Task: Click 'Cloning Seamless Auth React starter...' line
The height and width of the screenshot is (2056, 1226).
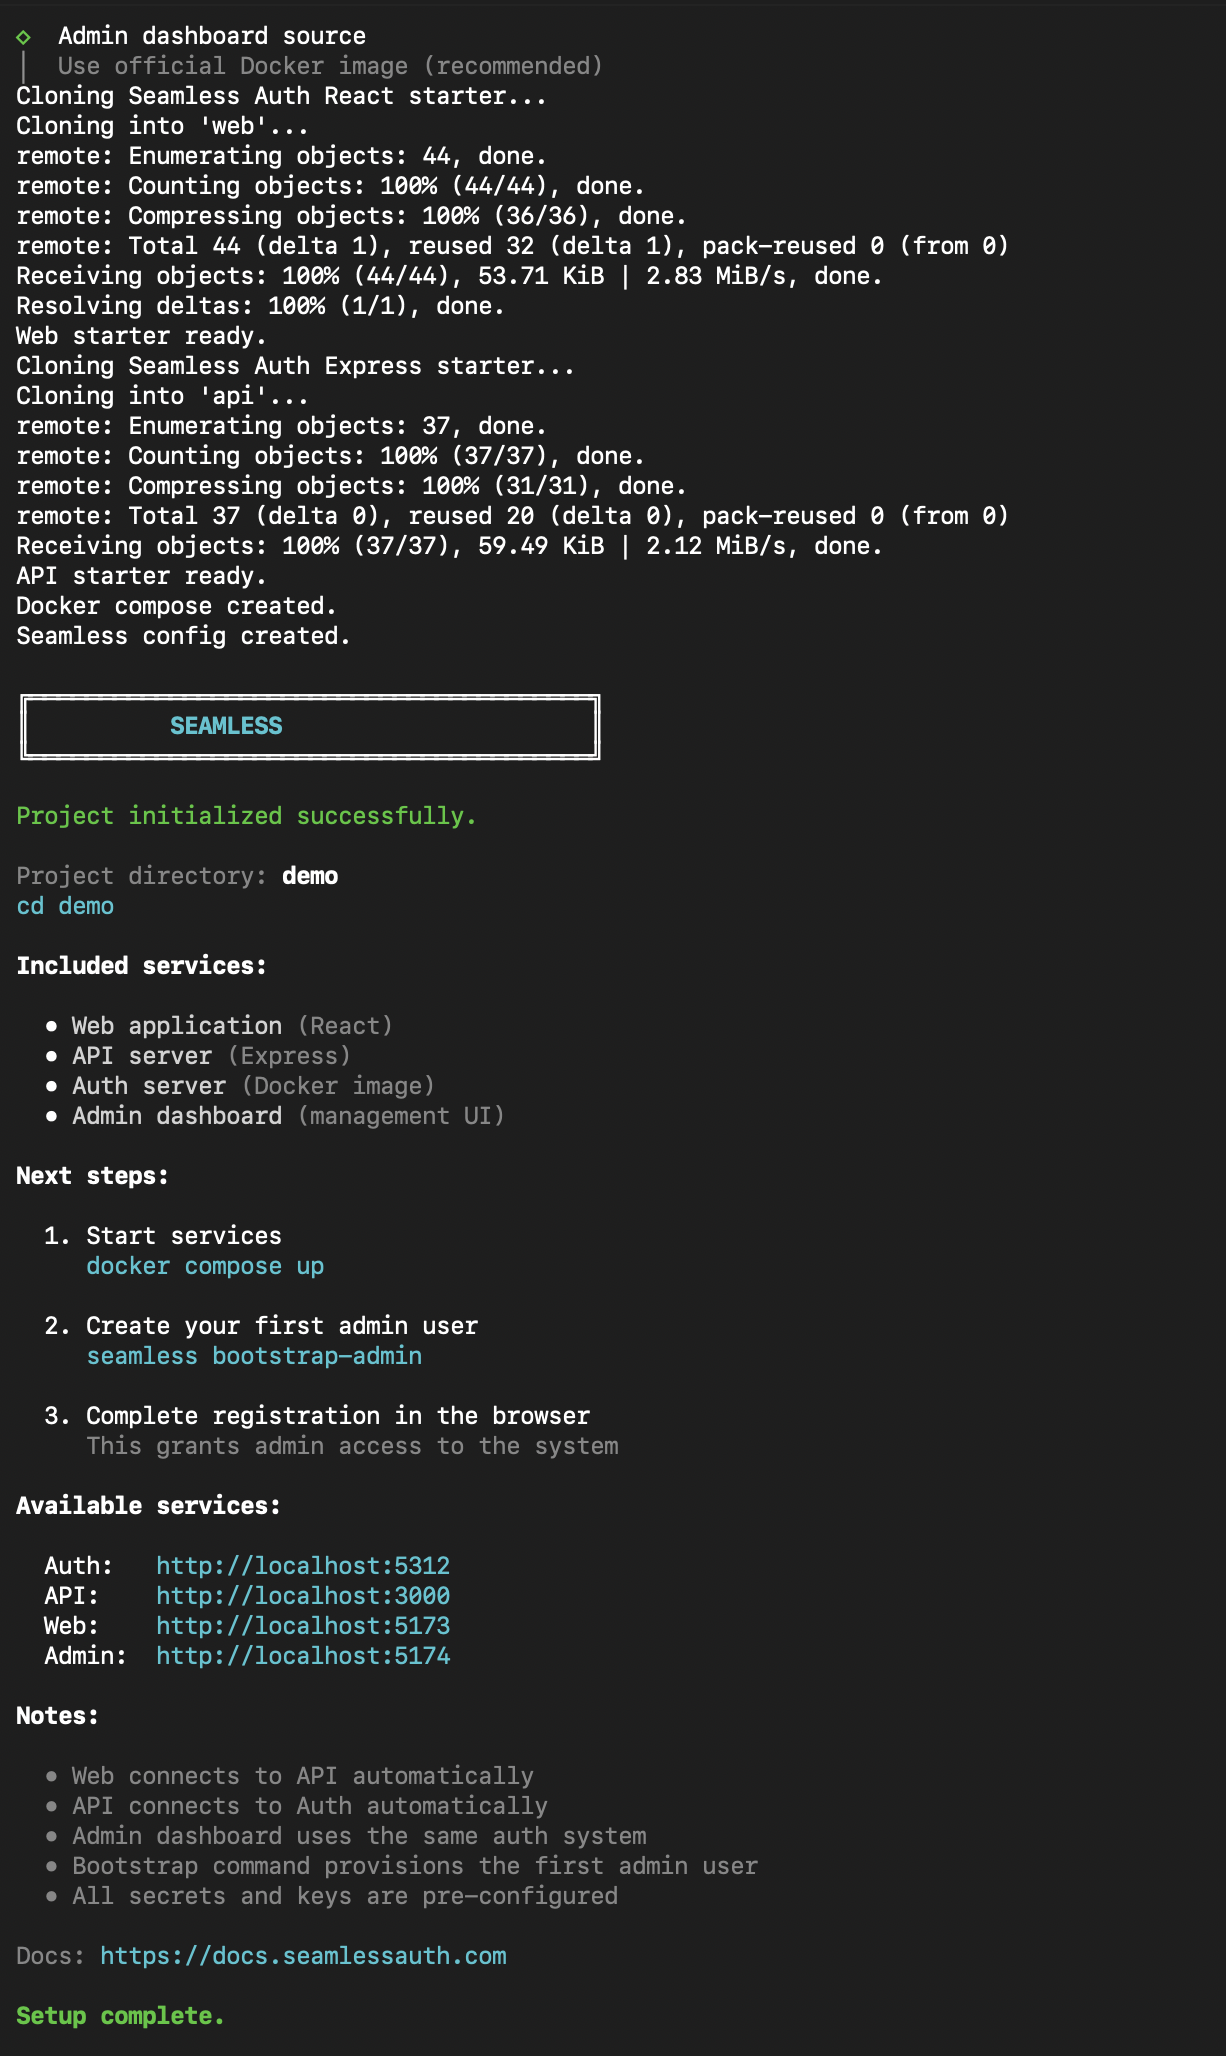Action: tap(281, 96)
